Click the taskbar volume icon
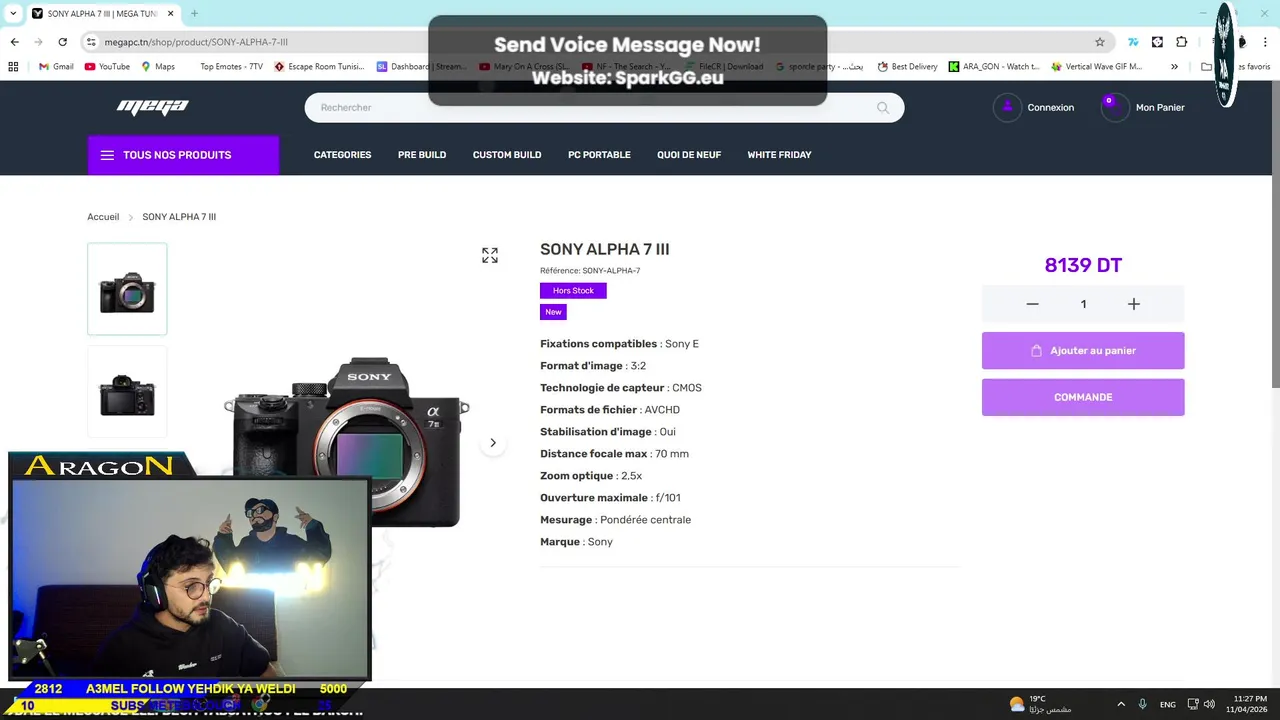Screen dimensions: 1280x720 (x=1209, y=704)
